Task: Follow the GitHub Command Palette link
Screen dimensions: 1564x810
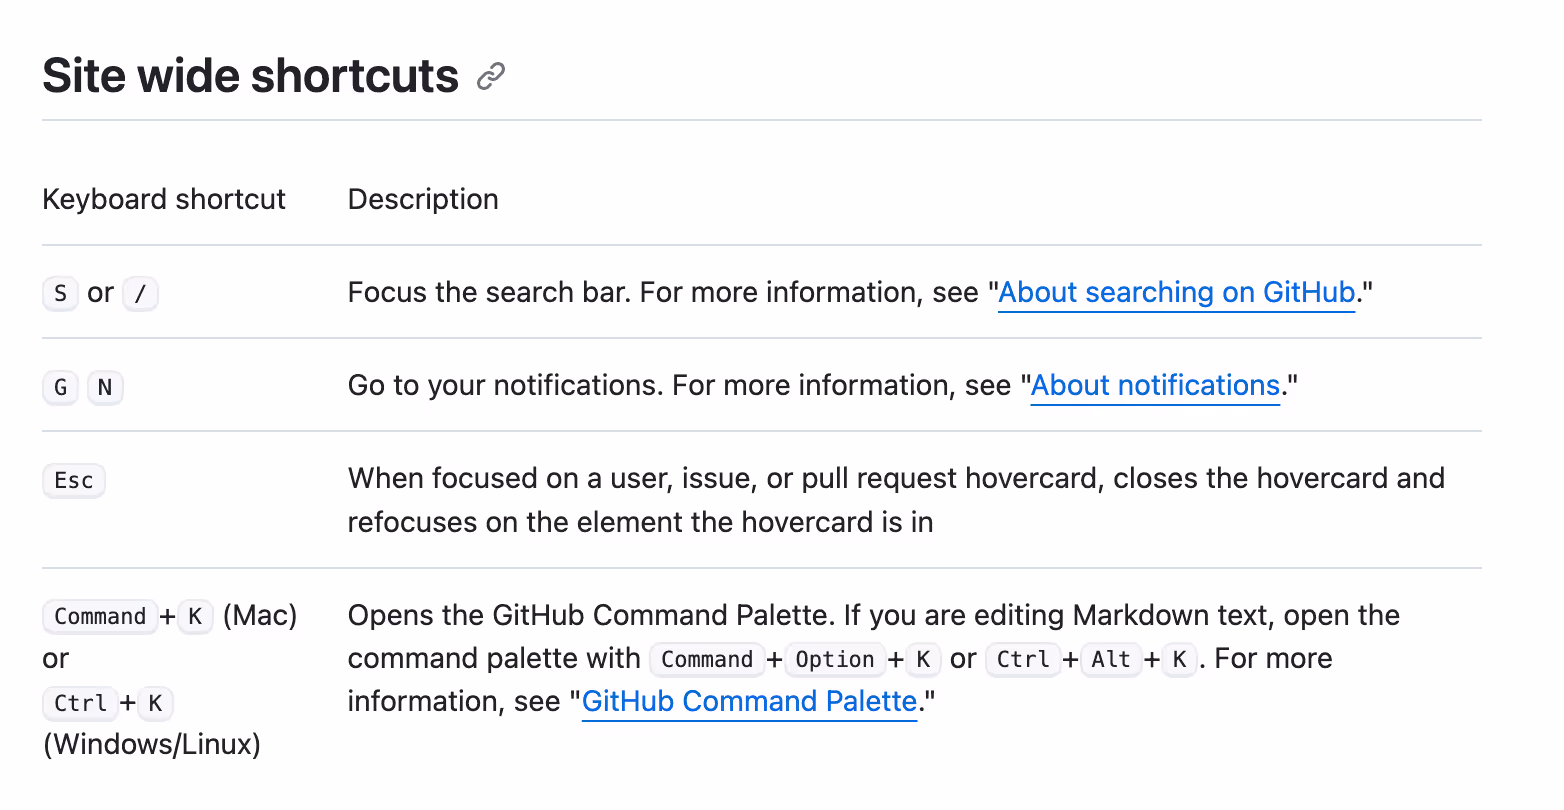Action: tap(749, 702)
